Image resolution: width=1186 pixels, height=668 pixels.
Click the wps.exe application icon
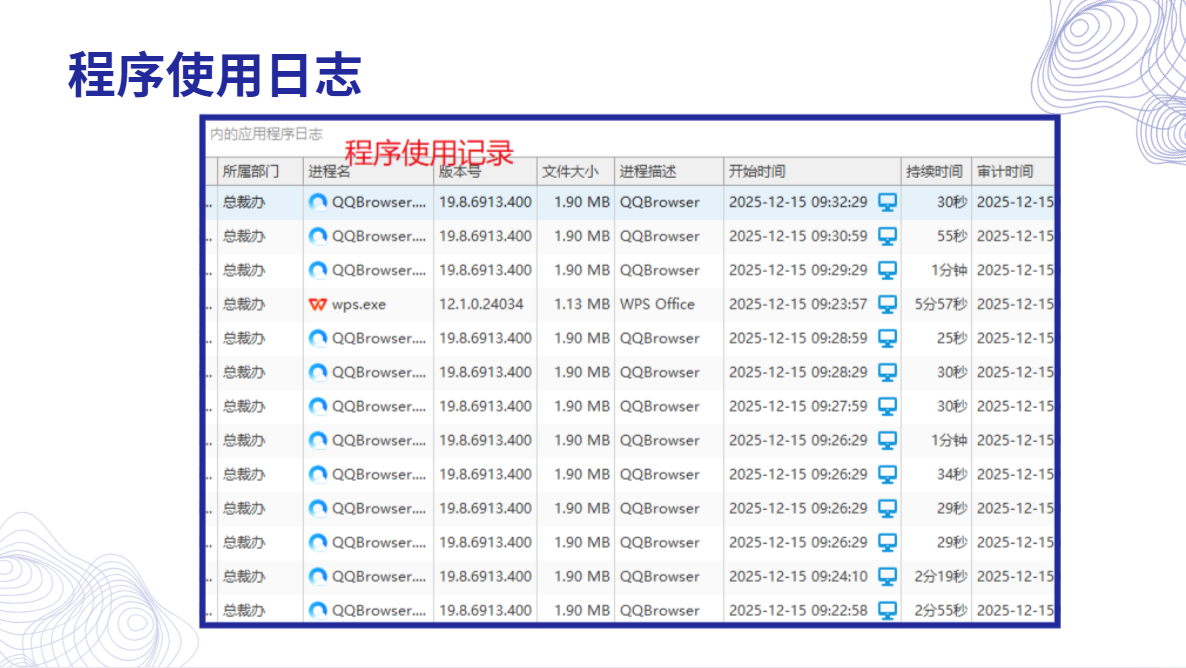318,304
